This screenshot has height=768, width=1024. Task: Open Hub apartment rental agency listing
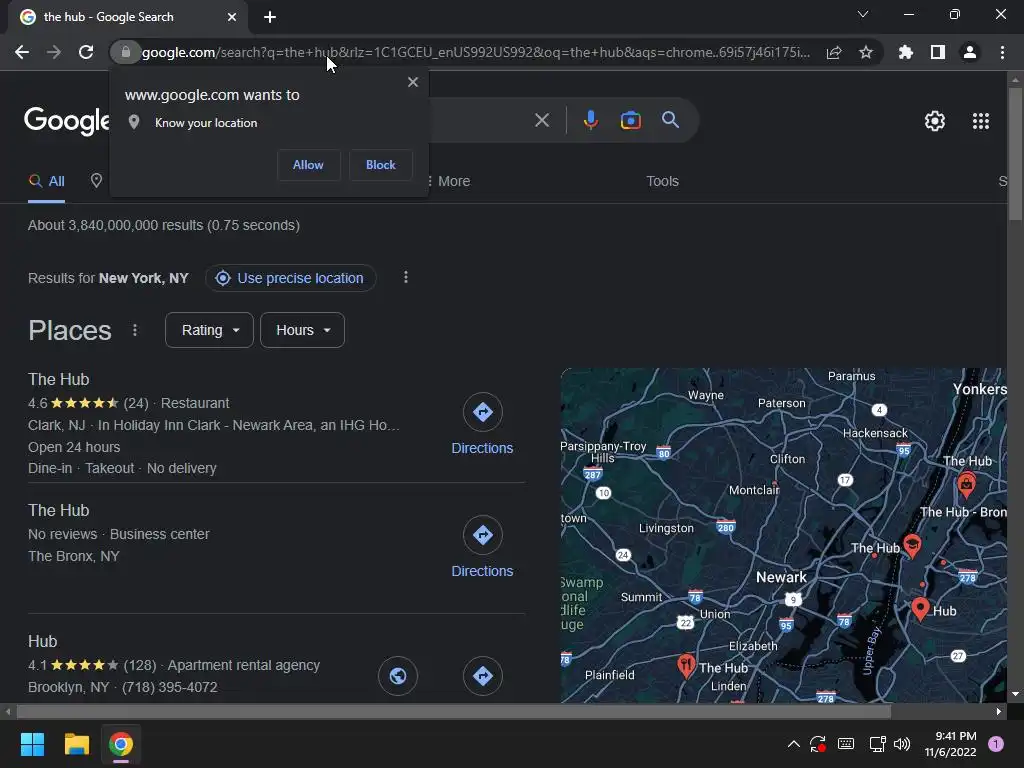42,641
